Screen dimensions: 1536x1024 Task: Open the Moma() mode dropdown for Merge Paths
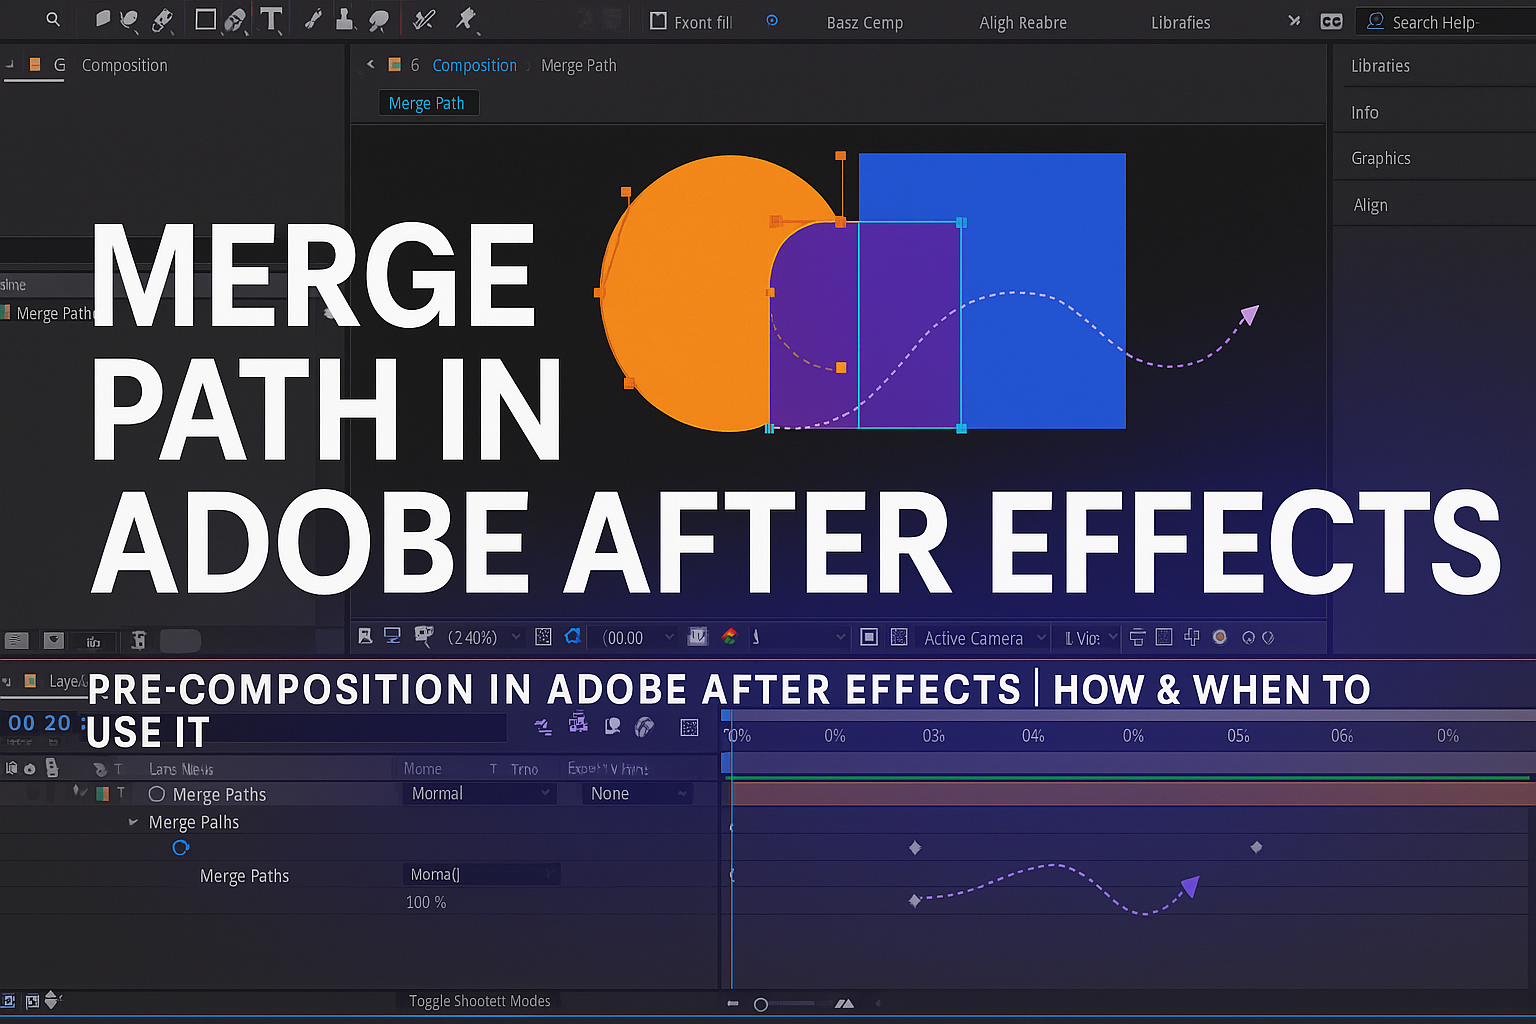(x=481, y=874)
